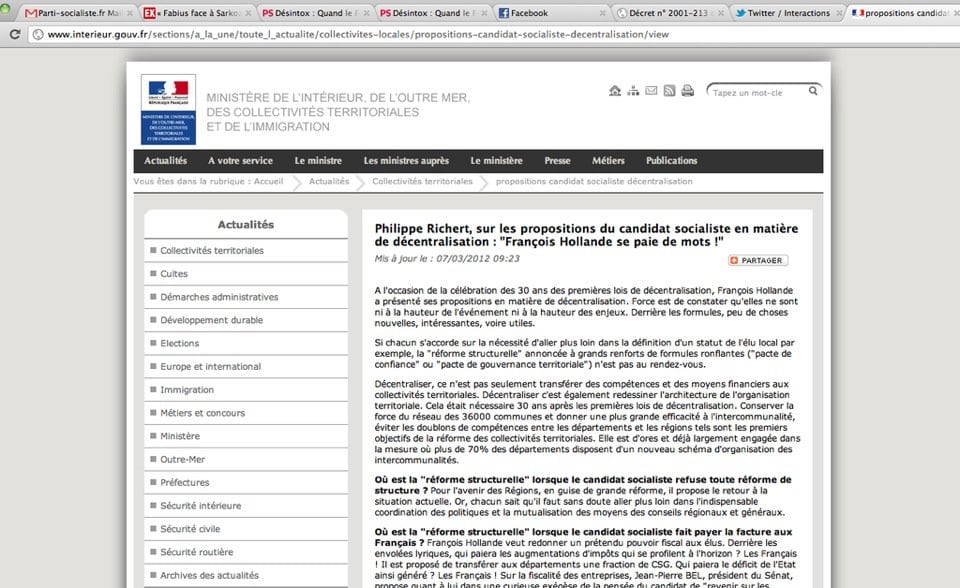Click the magnifying glass search icon

[x=813, y=91]
